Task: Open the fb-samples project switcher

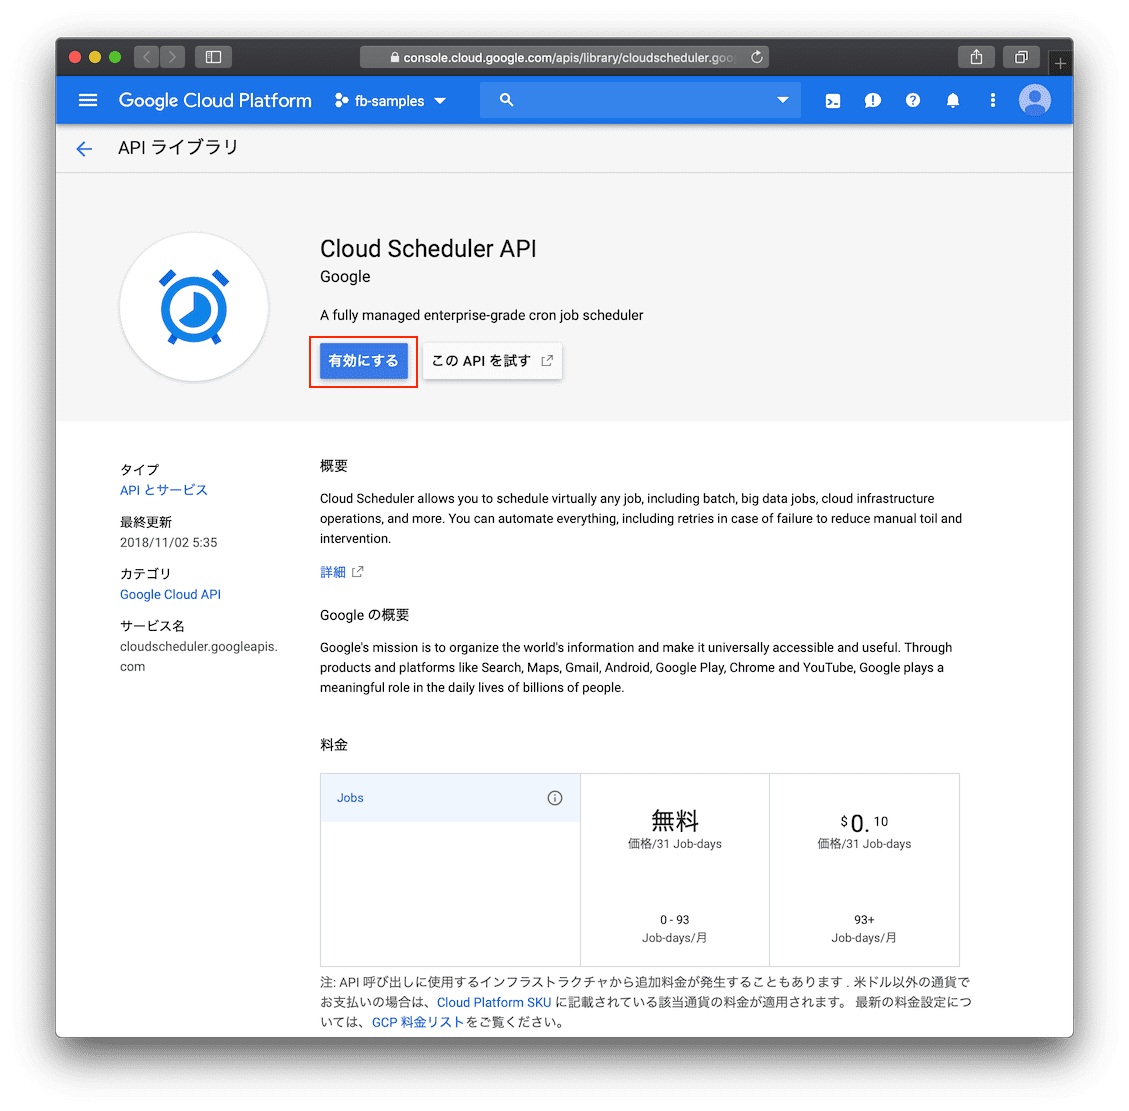Action: (389, 100)
